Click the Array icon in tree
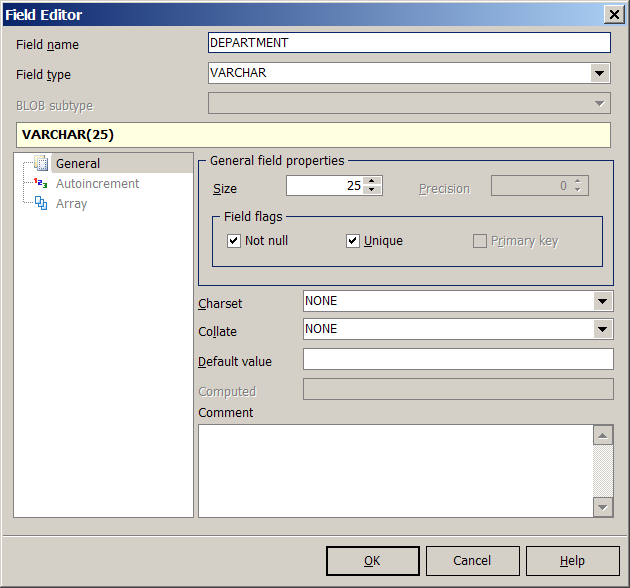 click(x=41, y=204)
